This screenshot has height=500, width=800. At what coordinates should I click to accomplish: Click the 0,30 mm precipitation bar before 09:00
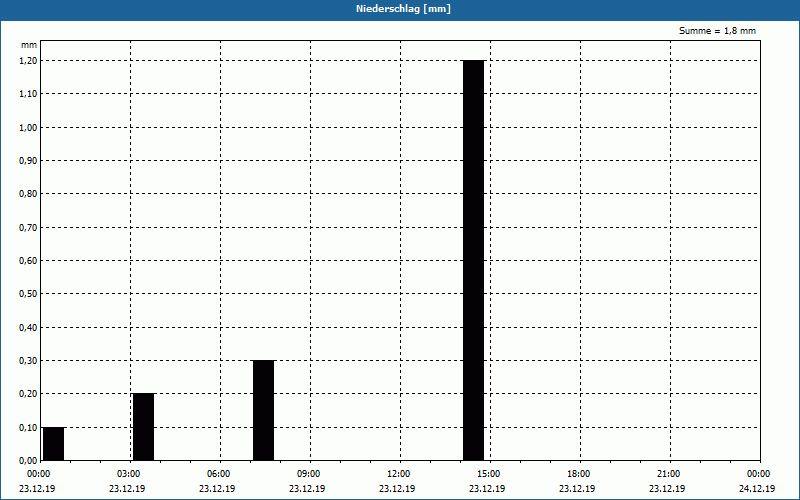(263, 410)
